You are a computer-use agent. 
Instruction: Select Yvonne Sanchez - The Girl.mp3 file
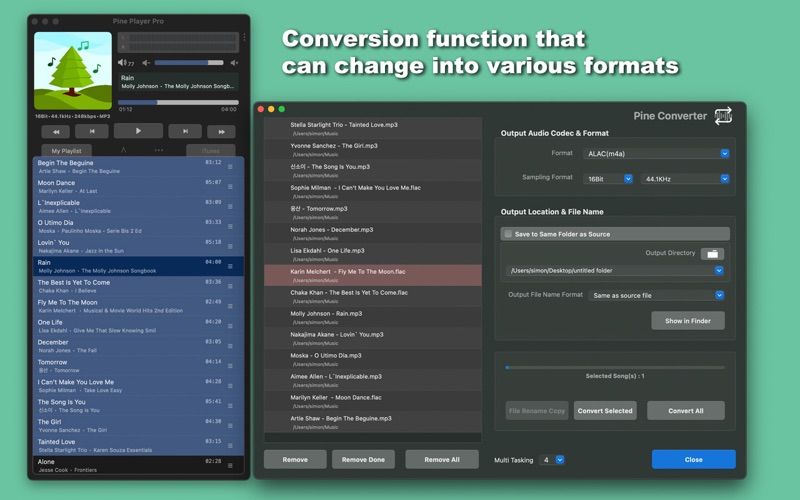(372, 149)
